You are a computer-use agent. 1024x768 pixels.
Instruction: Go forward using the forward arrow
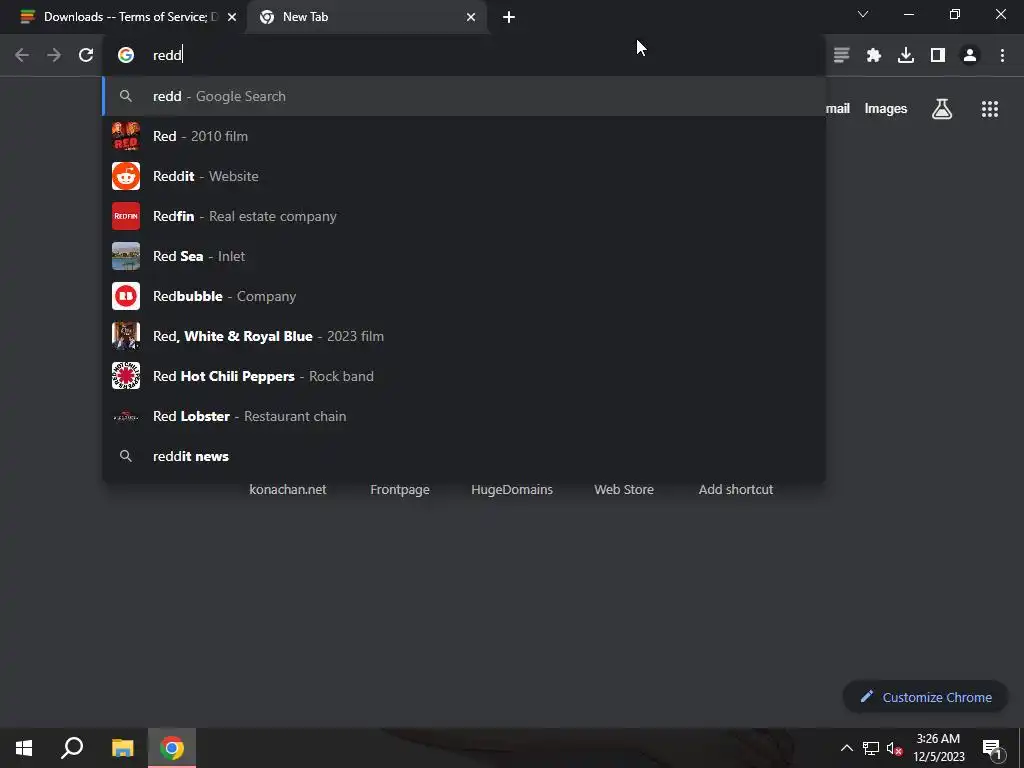point(54,55)
